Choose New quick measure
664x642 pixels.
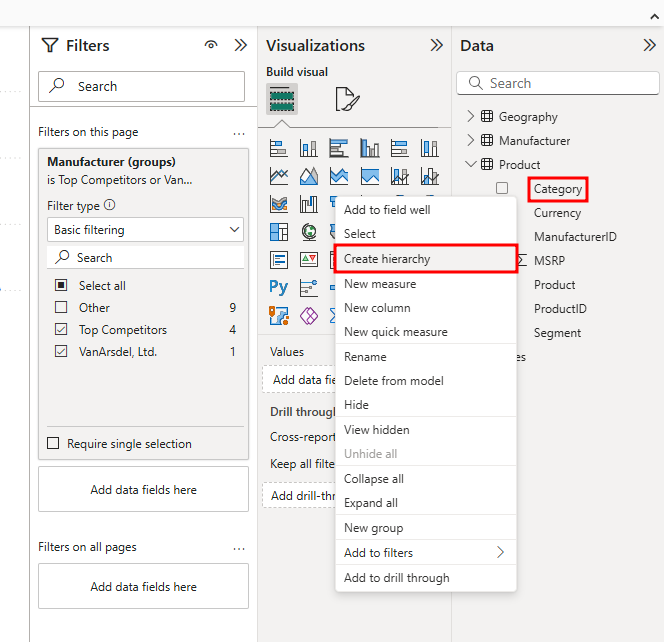pos(426,332)
